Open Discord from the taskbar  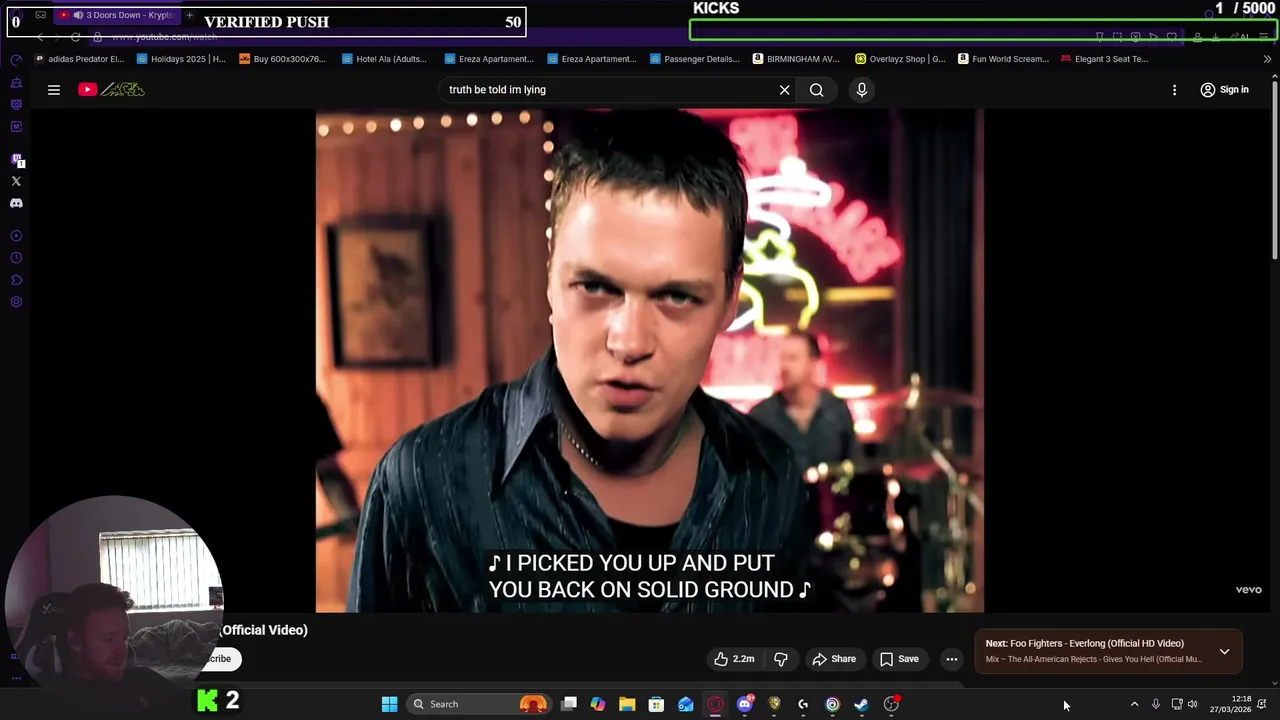point(745,704)
